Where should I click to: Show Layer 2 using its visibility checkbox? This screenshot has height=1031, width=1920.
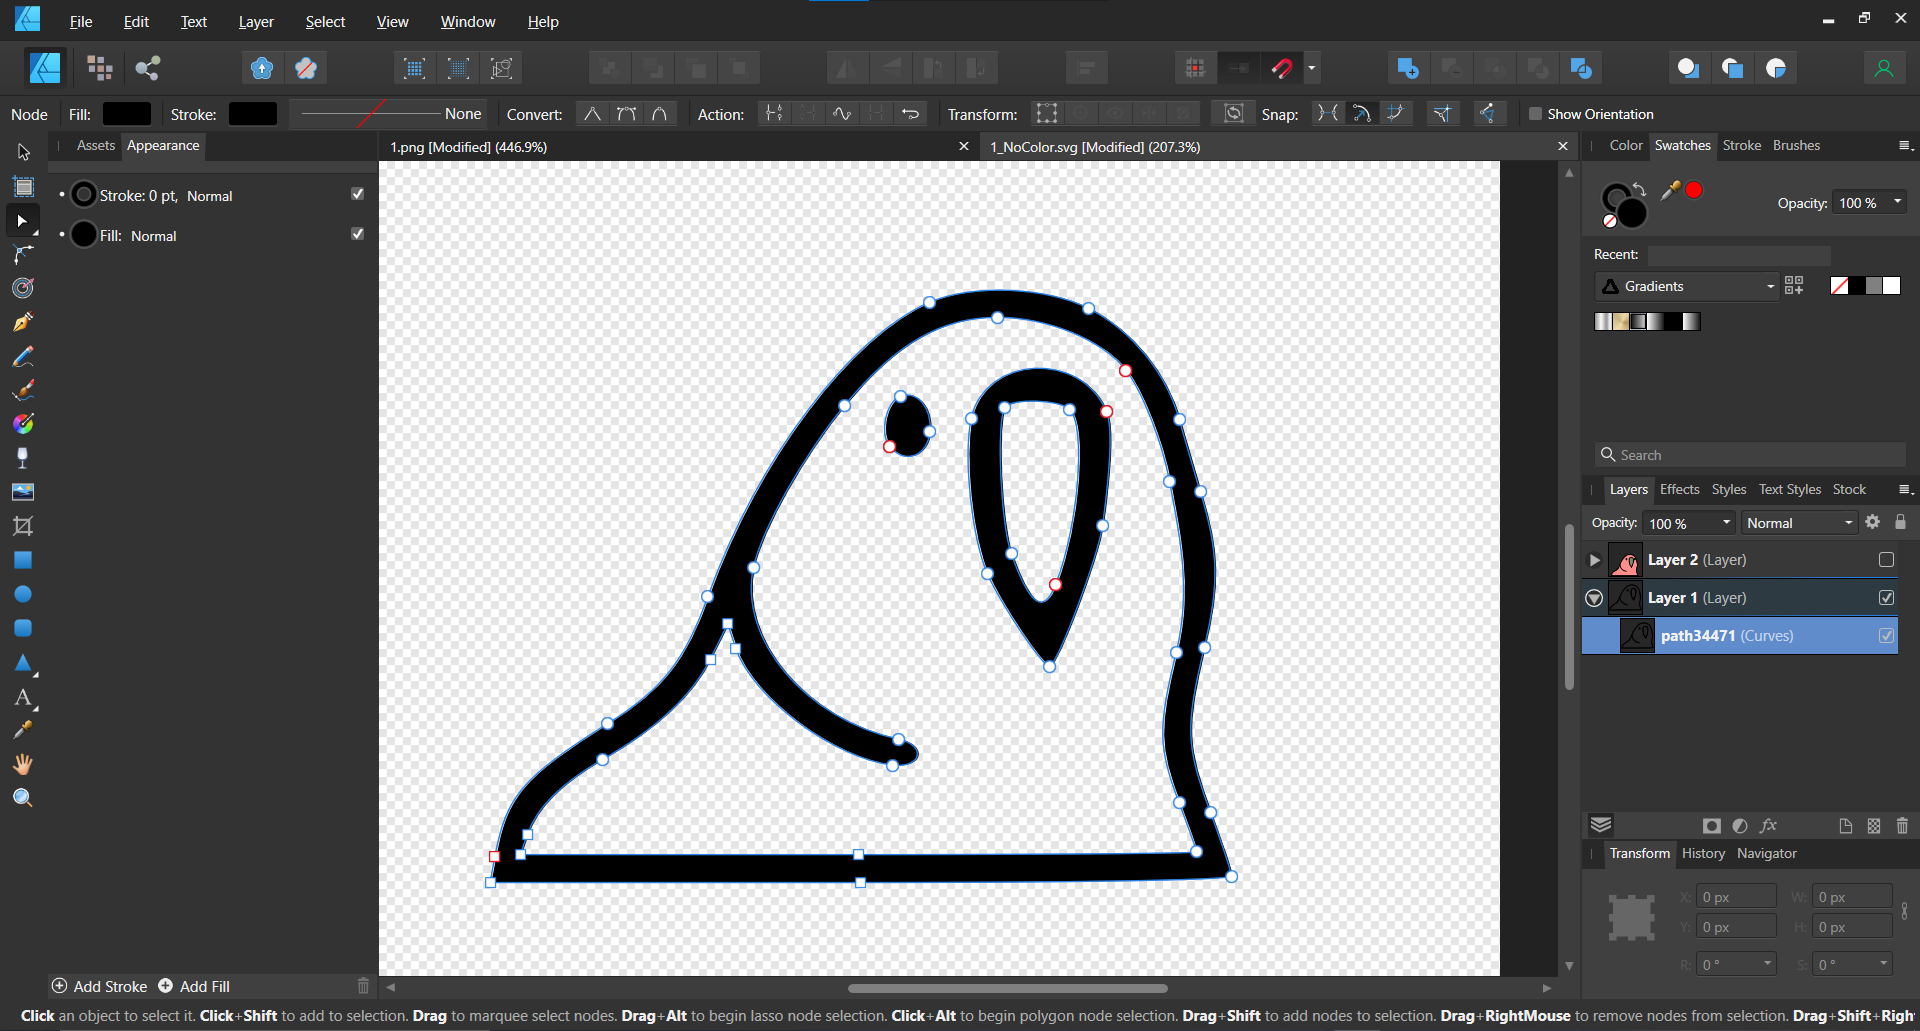[x=1886, y=560]
